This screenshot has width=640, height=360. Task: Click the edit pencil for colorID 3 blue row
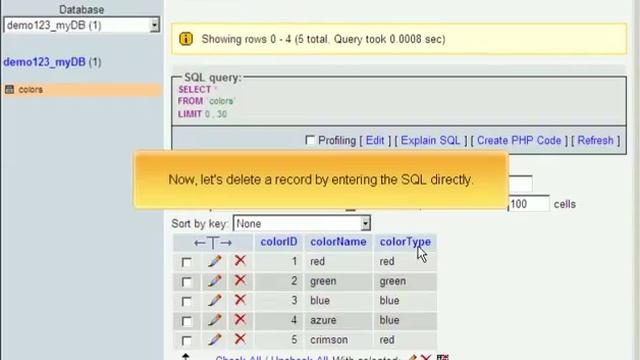215,300
